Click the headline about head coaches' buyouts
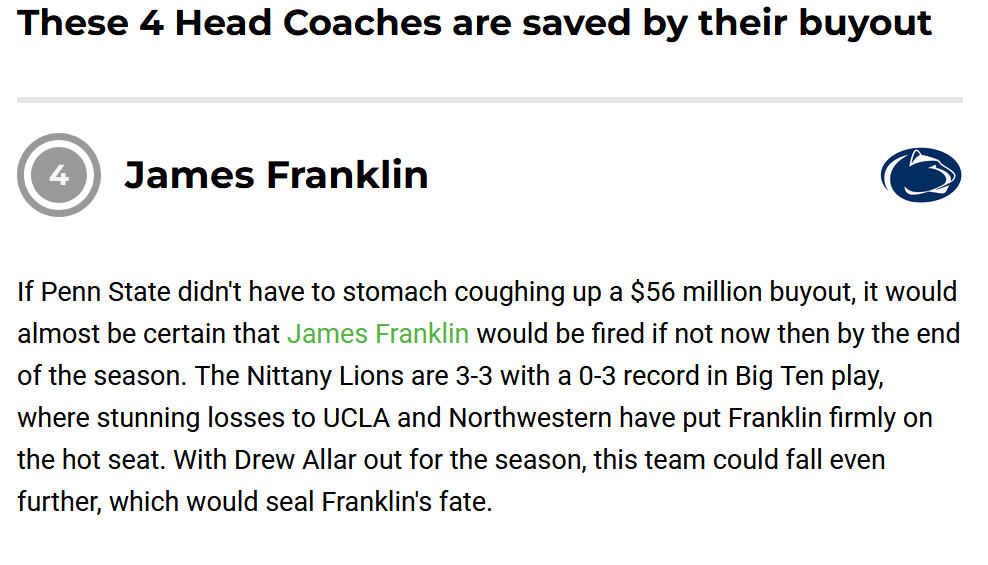Viewport: 988px width, 565px height. [475, 22]
